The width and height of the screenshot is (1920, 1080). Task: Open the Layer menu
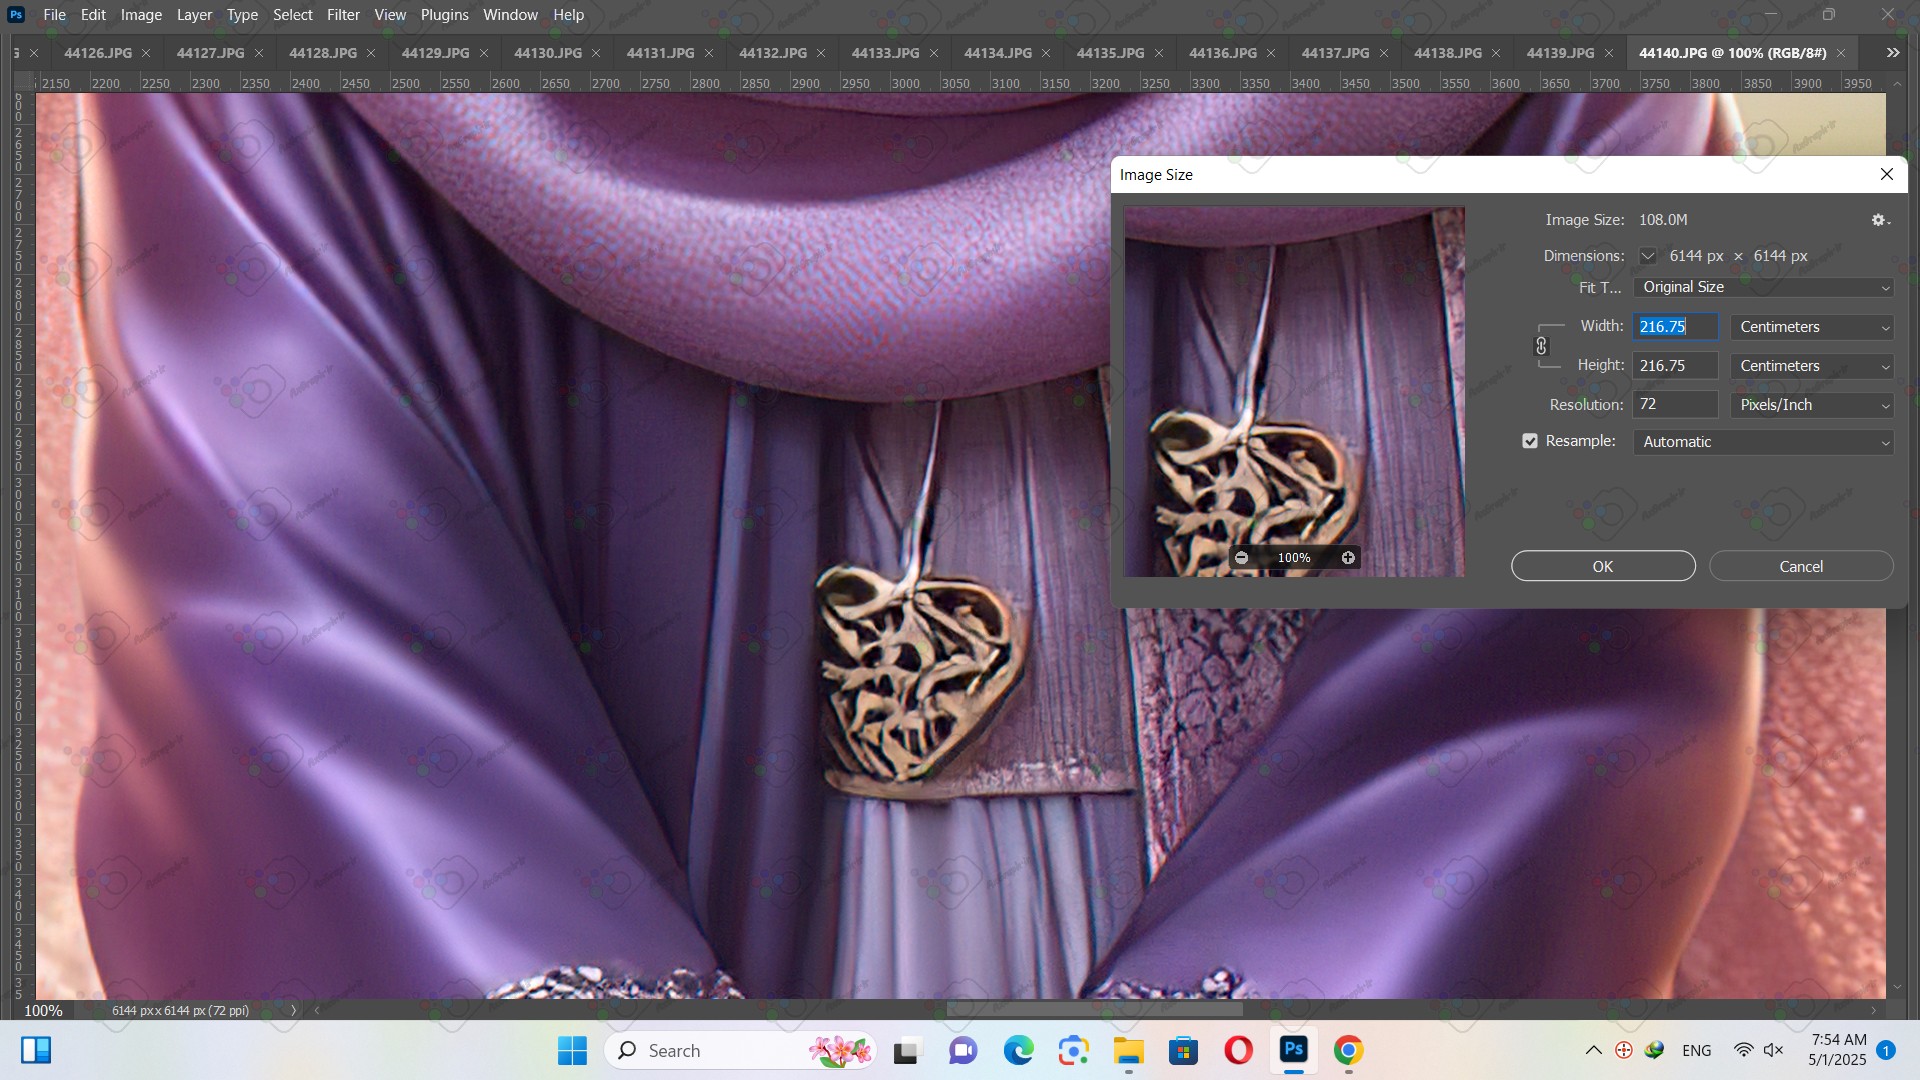tap(194, 15)
